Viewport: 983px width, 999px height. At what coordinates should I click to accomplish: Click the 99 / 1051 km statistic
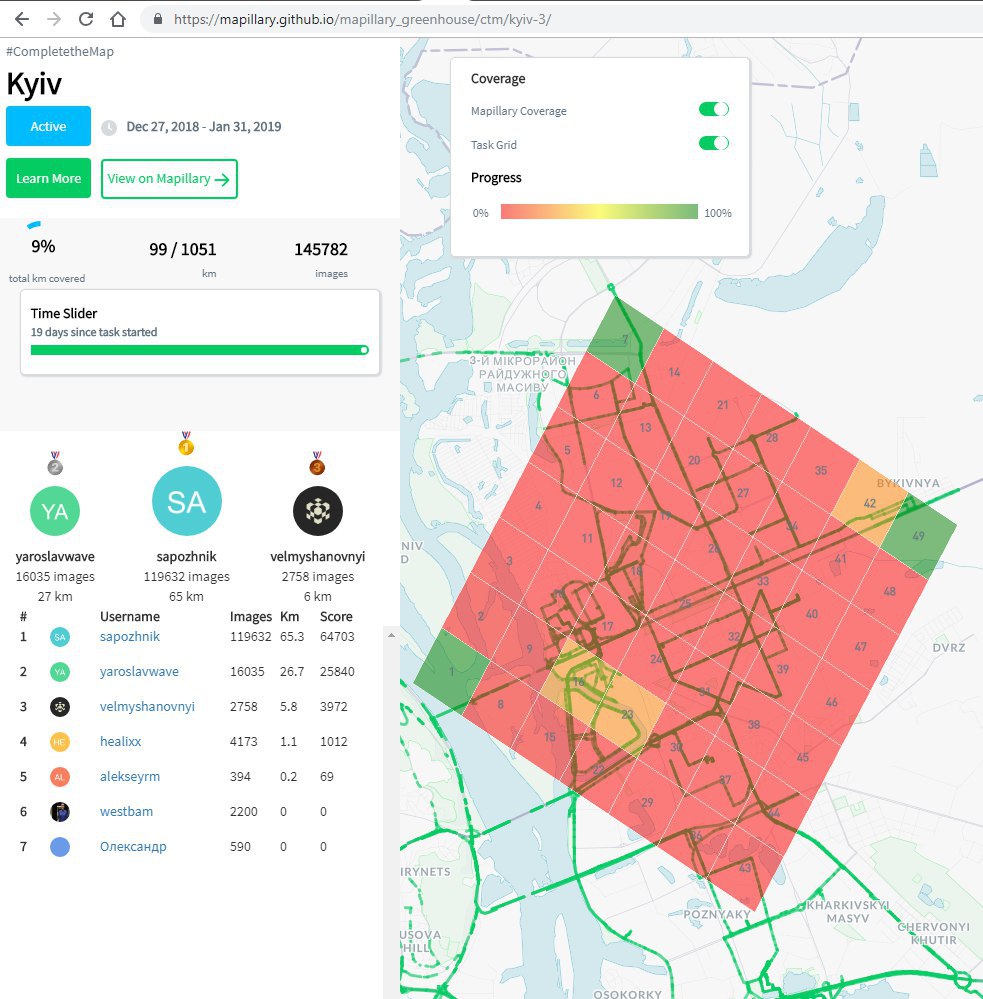pos(183,249)
